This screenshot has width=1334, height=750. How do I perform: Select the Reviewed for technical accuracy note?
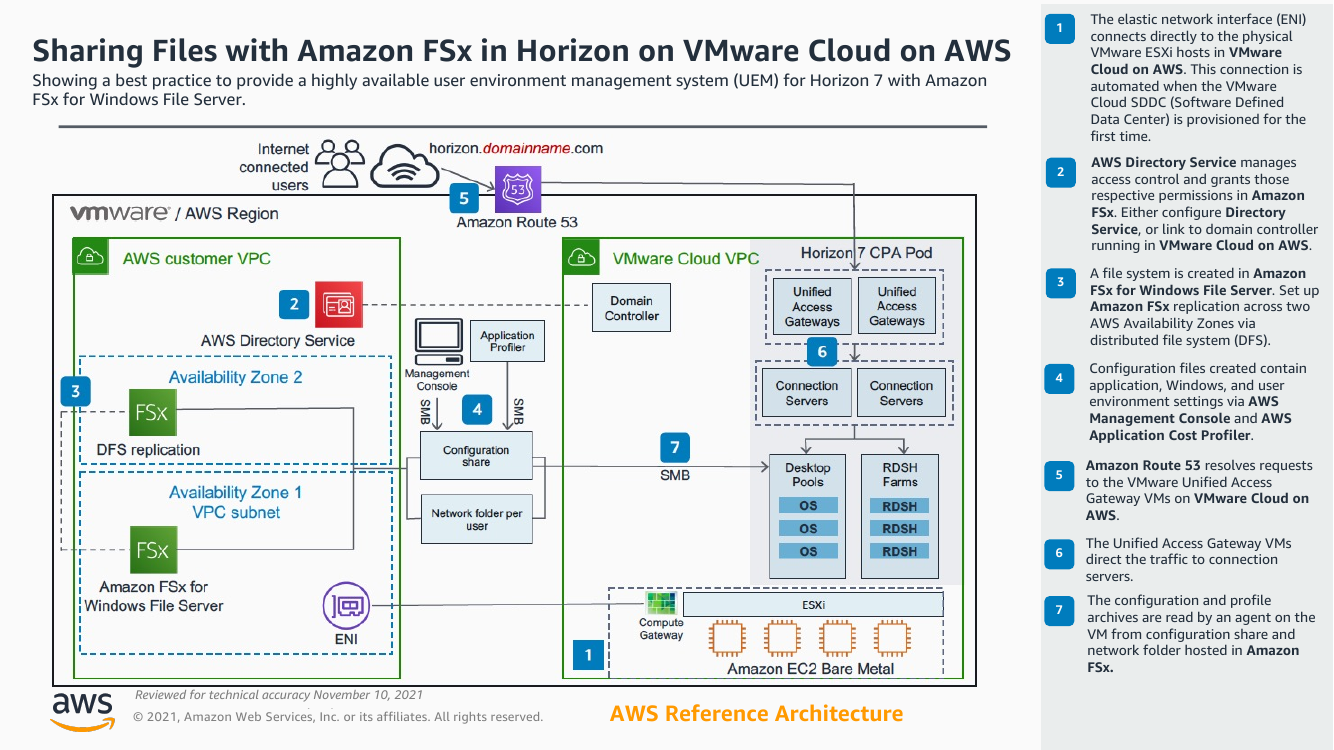(279, 695)
